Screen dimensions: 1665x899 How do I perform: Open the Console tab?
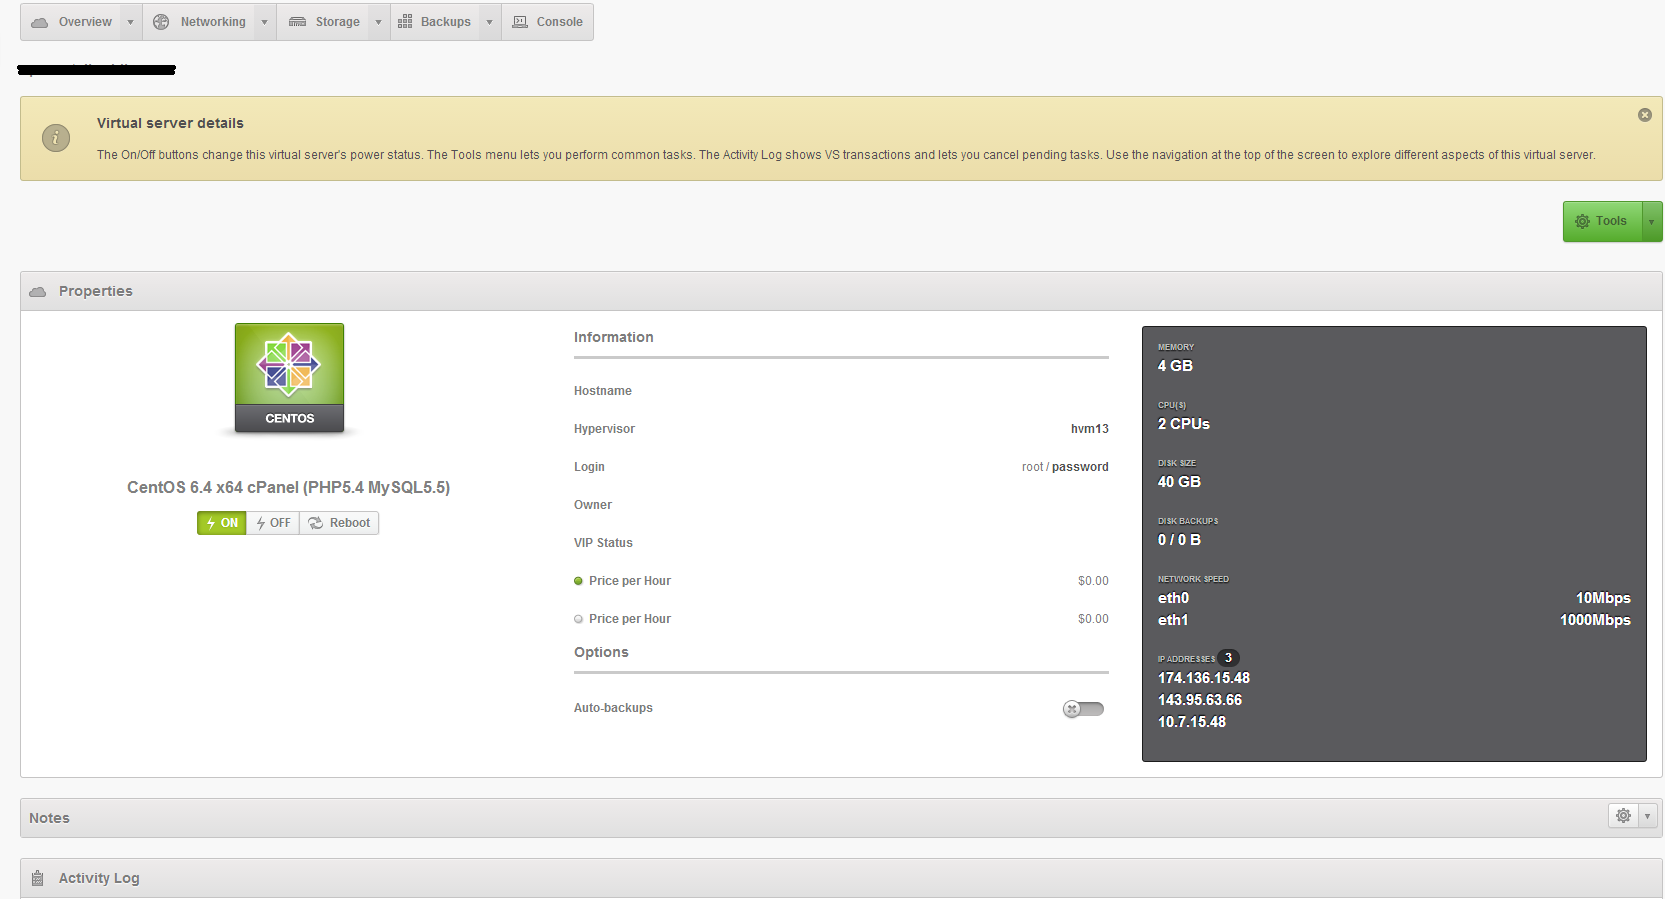click(x=548, y=22)
